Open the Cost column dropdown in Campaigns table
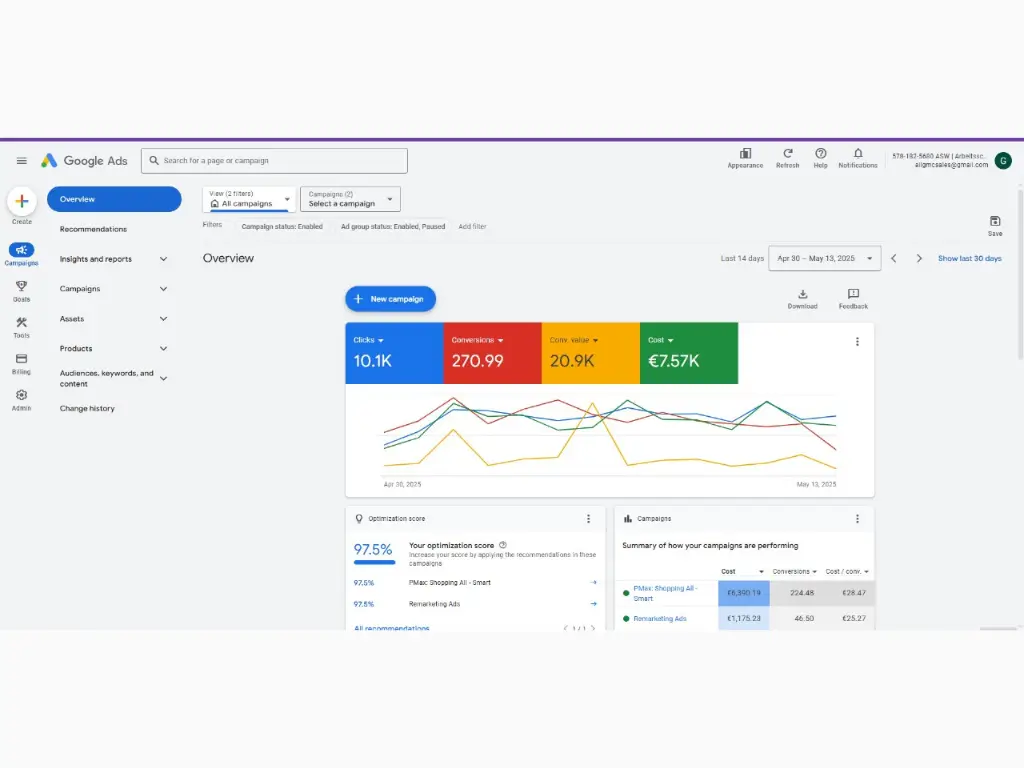Image resolution: width=1024 pixels, height=768 pixels. tap(743, 571)
